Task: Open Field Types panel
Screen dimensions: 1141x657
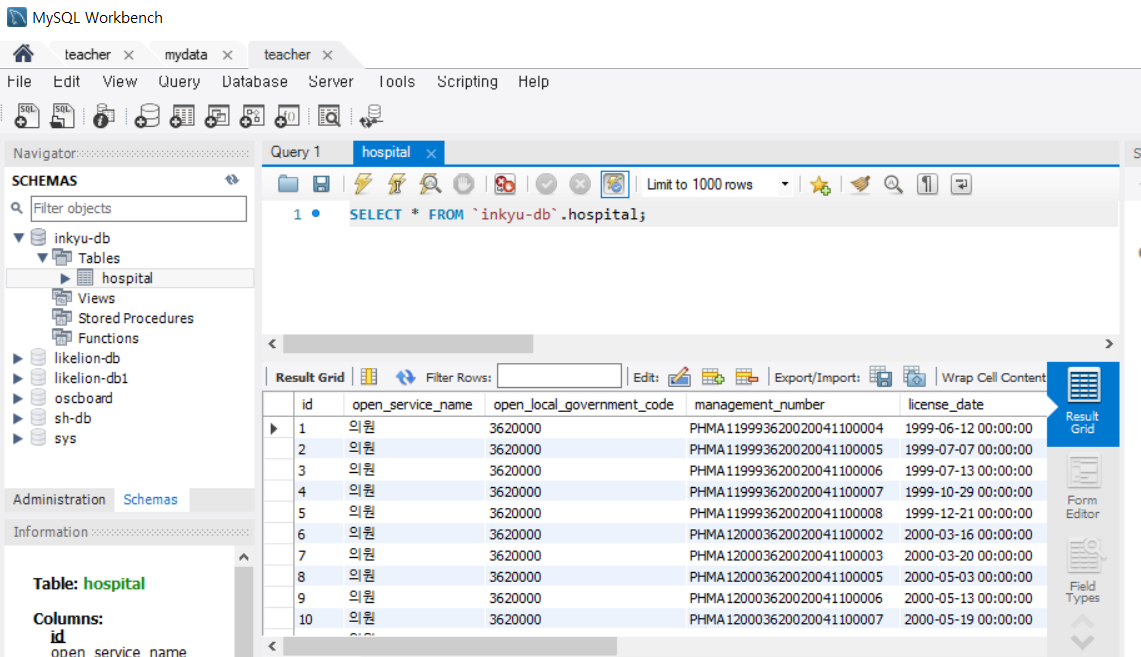Action: click(1083, 571)
